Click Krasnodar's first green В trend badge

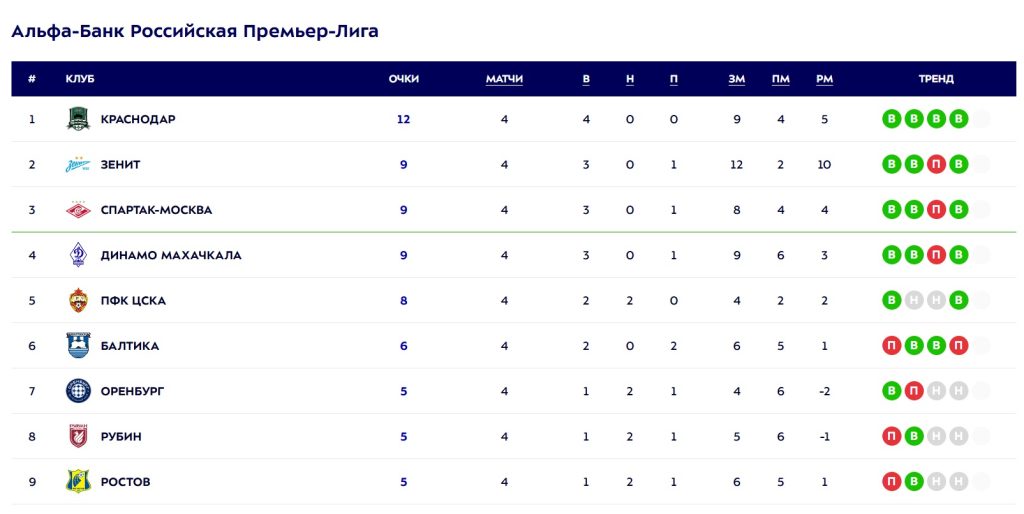click(x=891, y=119)
